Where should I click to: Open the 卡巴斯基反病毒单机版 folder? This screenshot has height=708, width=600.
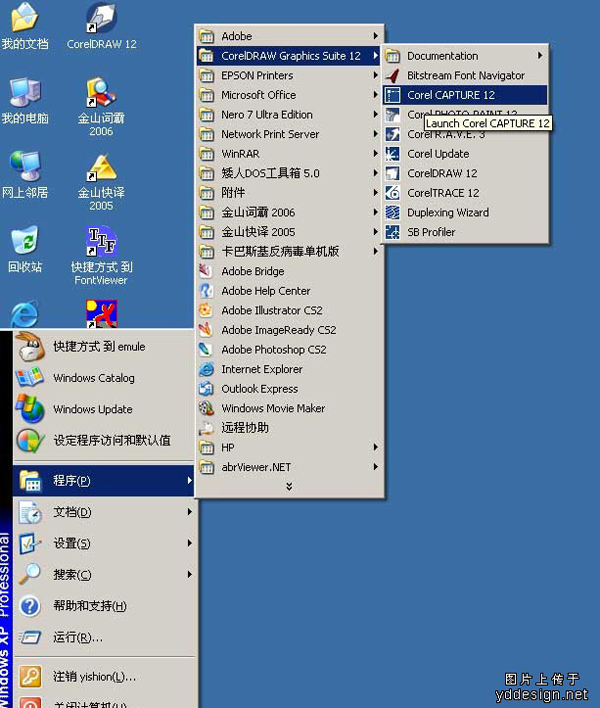[x=289, y=252]
